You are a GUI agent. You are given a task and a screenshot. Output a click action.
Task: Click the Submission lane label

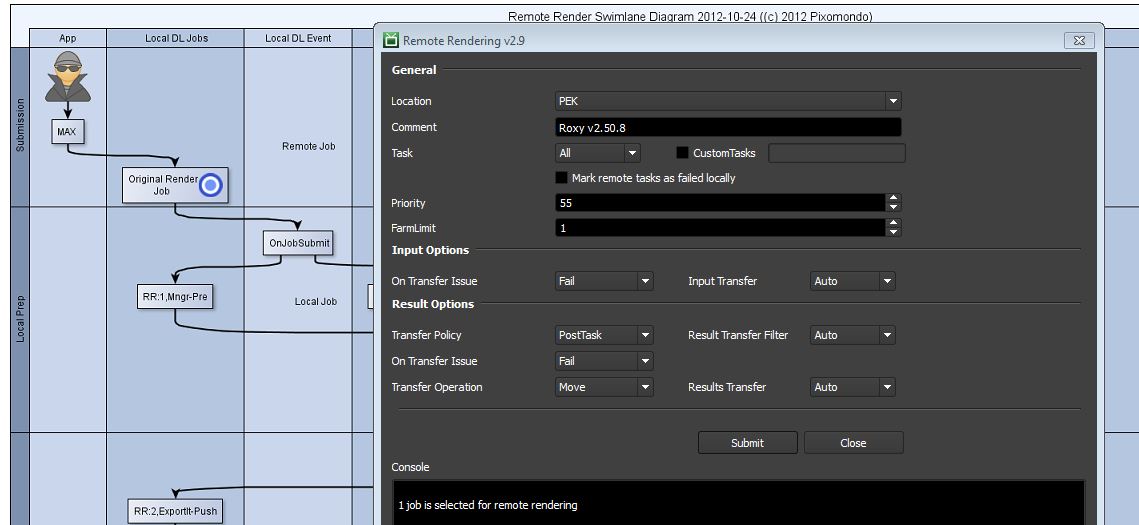pyautogui.click(x=20, y=125)
